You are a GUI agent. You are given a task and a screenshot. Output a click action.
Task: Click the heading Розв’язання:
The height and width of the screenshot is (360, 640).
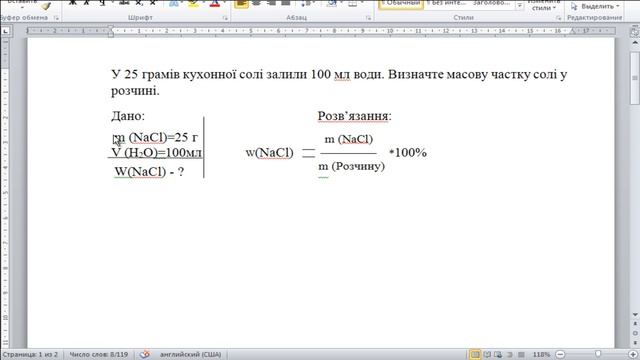tap(355, 116)
